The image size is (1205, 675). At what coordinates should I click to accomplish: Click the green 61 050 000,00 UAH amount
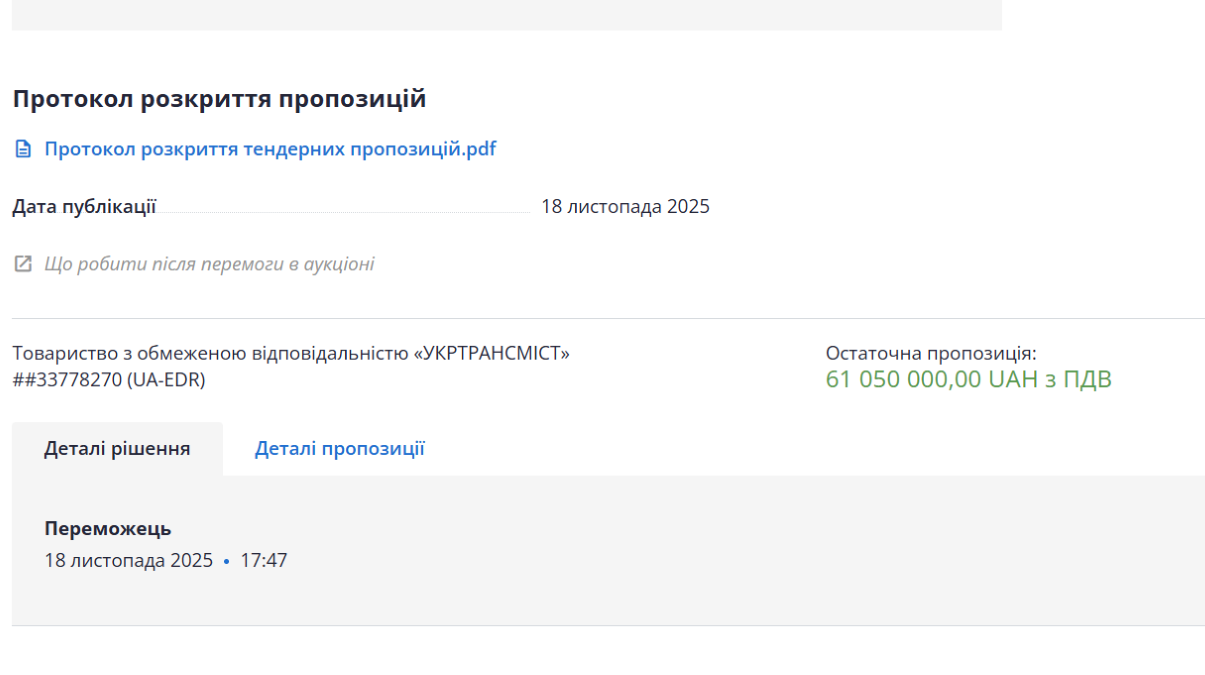(967, 380)
